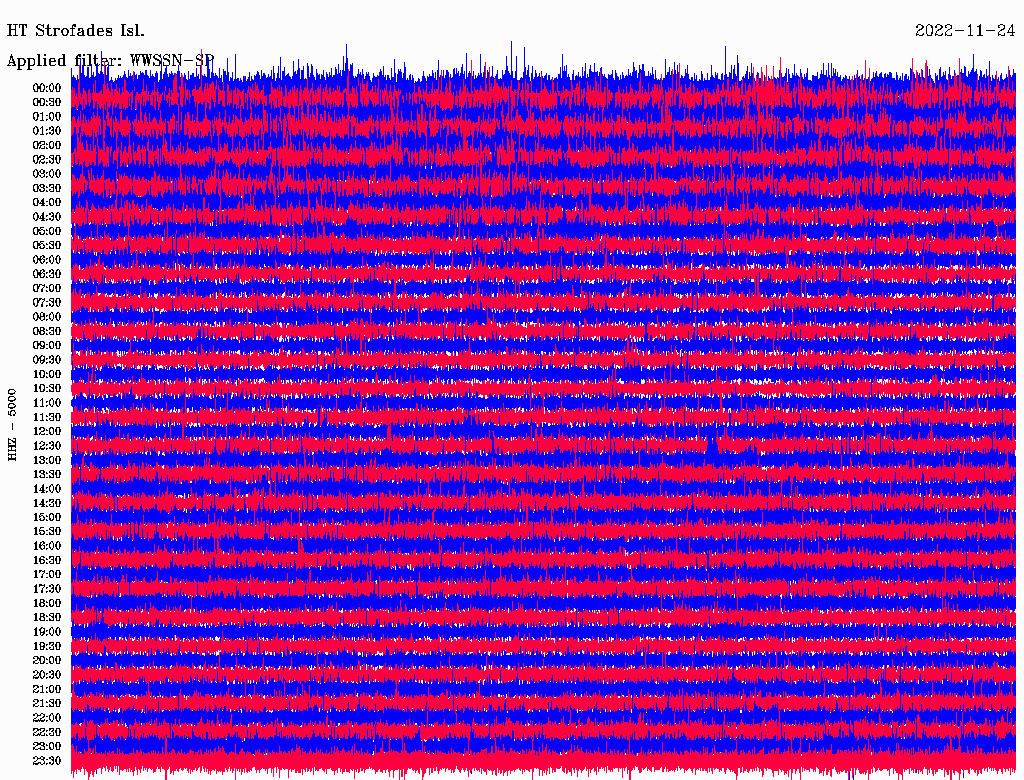Select the 10:00 time label
Image resolution: width=1024 pixels, height=780 pixels.
point(47,374)
